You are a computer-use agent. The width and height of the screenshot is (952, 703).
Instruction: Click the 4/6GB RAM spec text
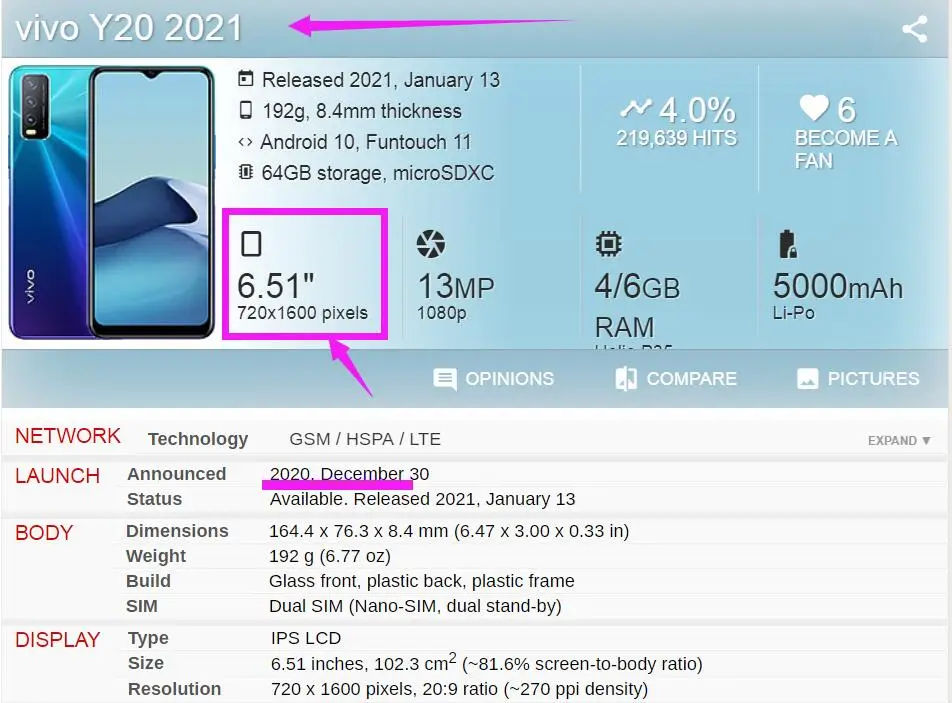point(637,305)
